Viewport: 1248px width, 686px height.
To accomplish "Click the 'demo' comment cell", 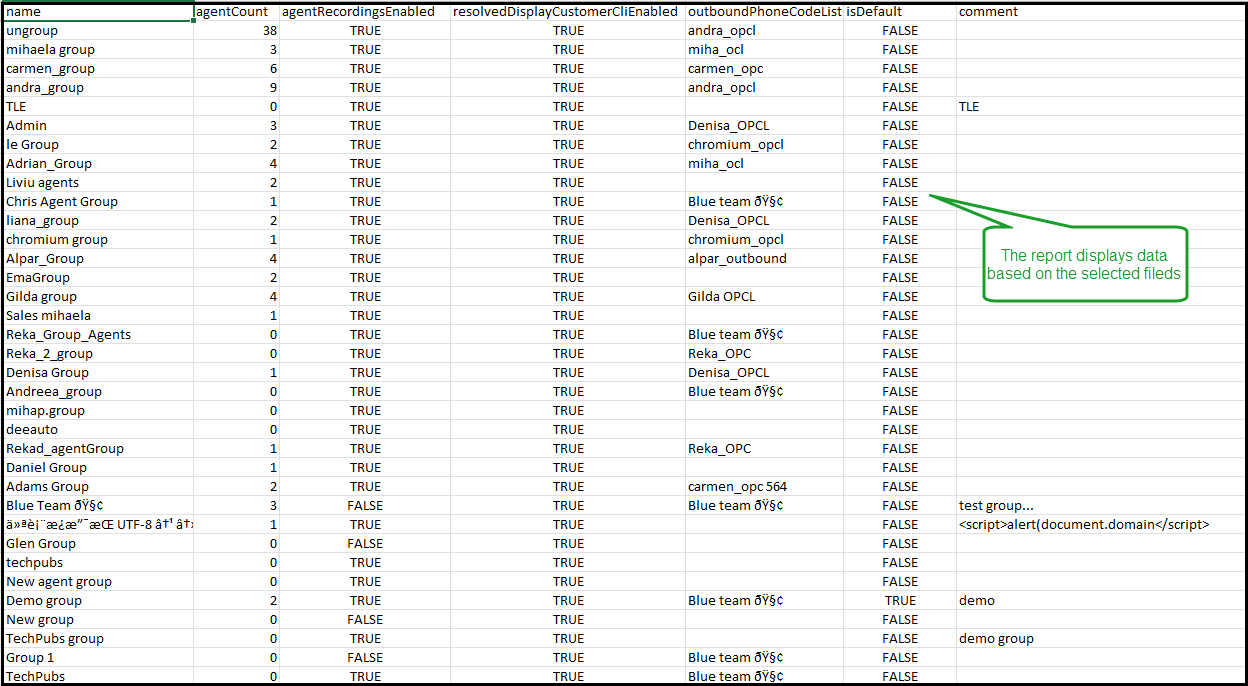I will pos(1100,601).
